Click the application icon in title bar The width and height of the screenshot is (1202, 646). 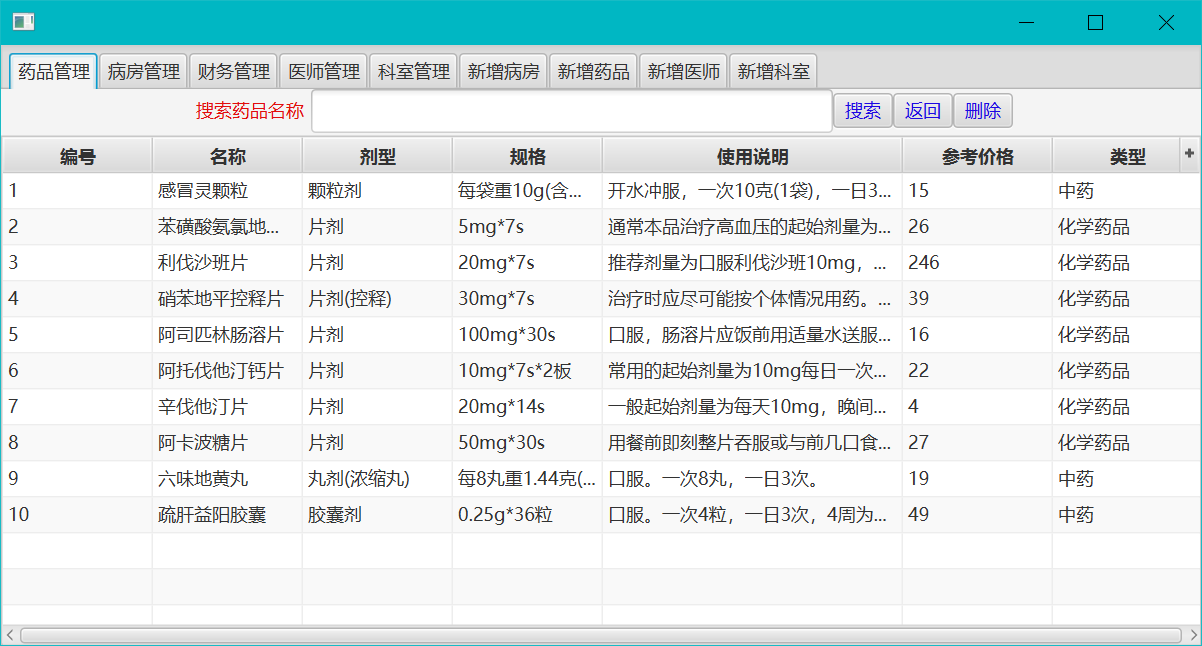click(x=23, y=22)
